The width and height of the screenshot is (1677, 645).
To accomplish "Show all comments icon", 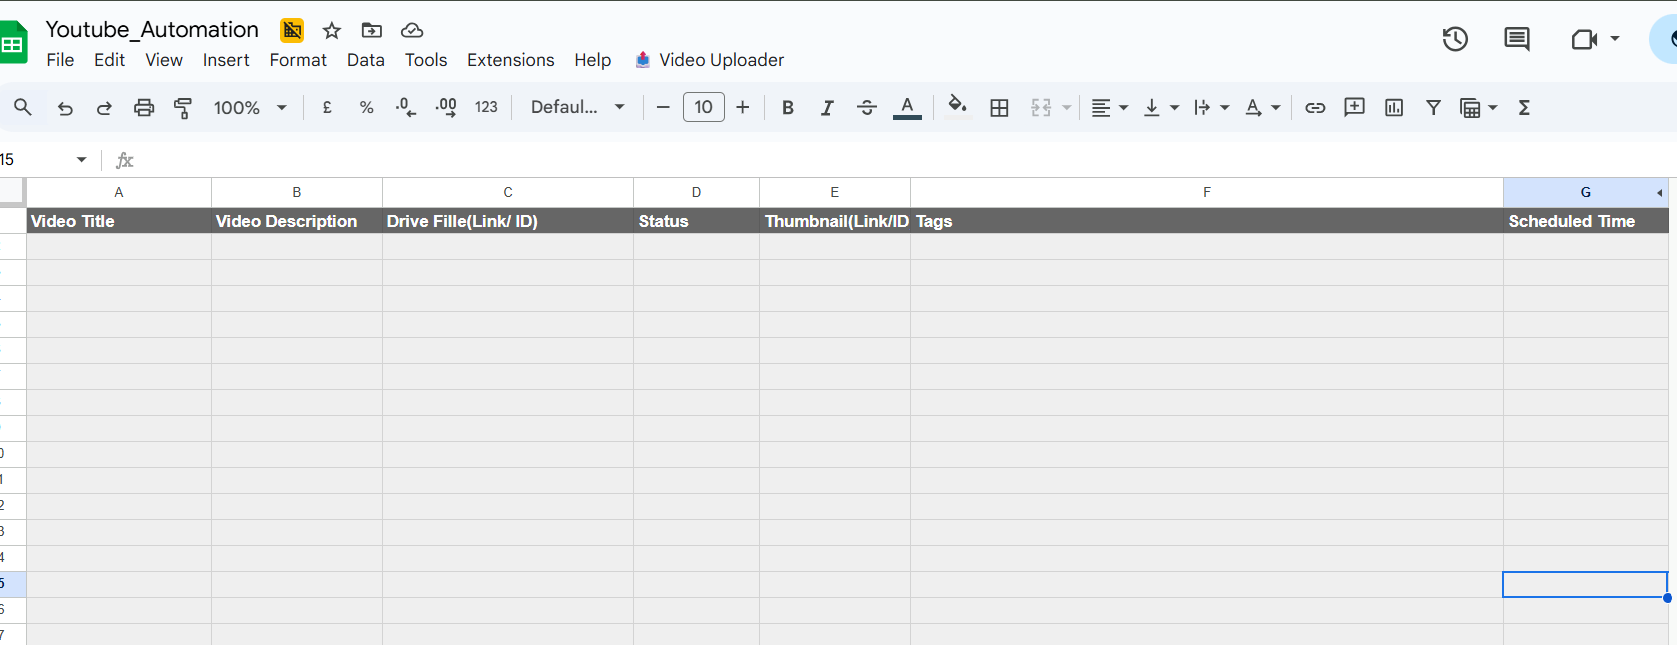I will point(1517,39).
